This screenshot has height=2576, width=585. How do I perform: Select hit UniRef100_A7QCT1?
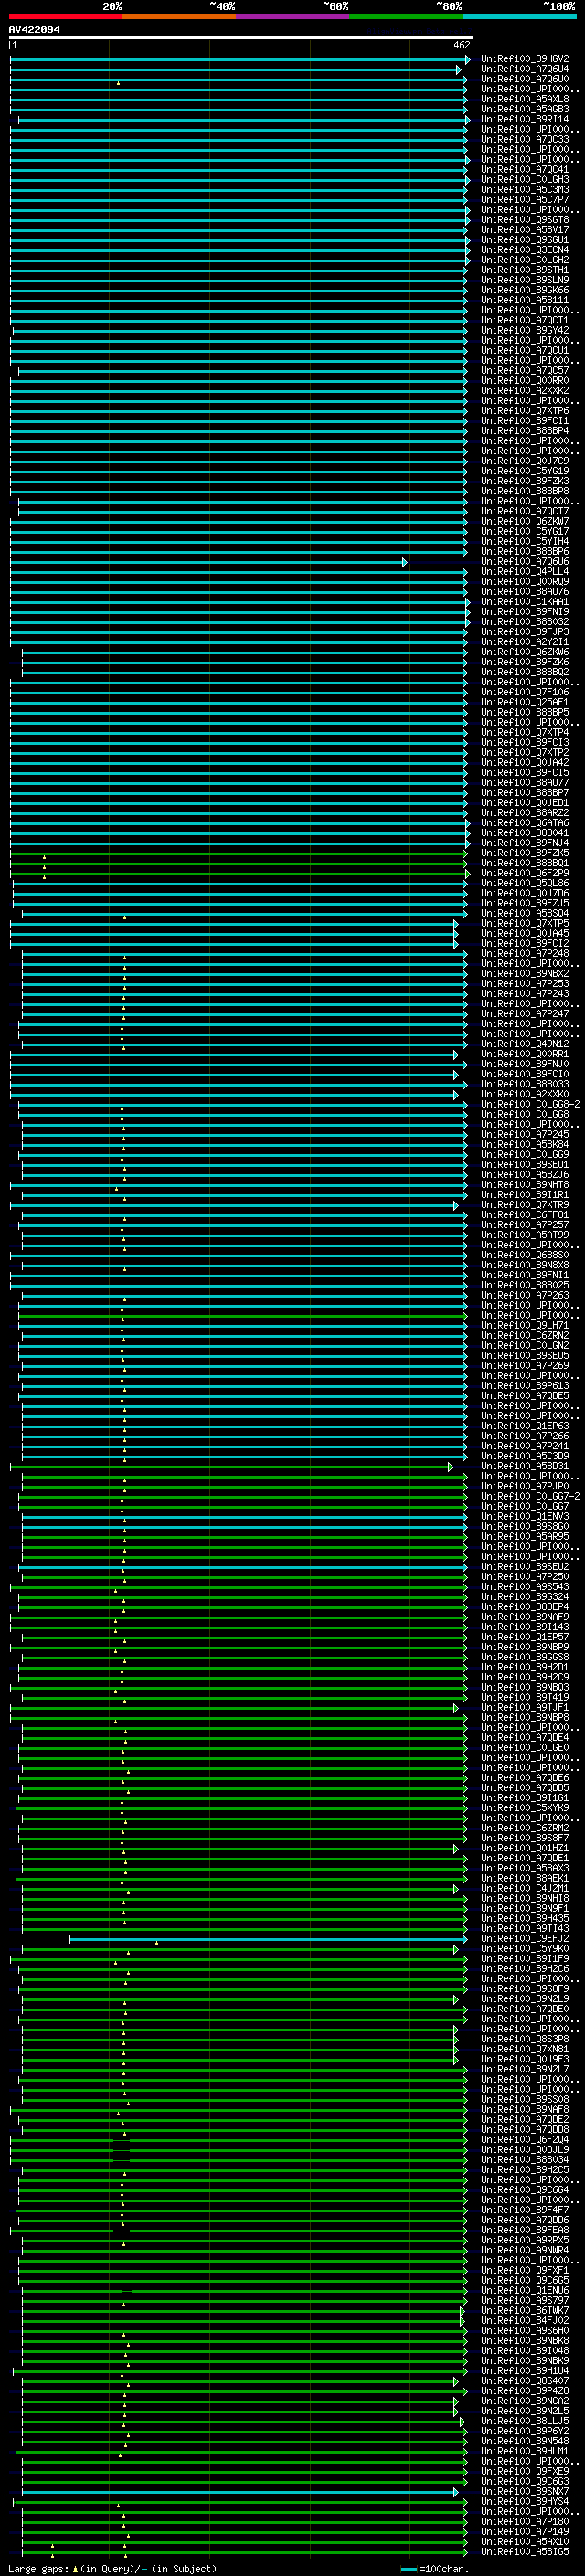click(525, 320)
